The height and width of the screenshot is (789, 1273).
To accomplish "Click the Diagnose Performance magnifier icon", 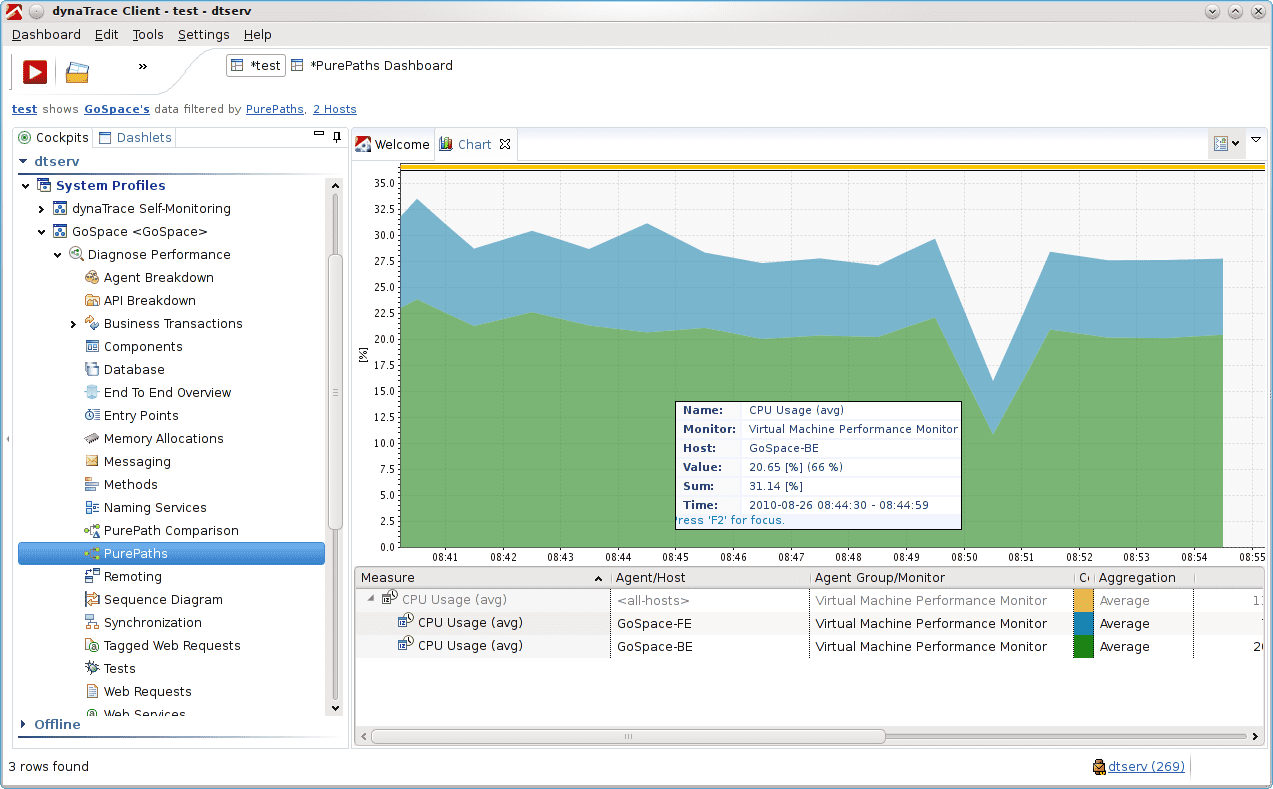I will pyautogui.click(x=76, y=254).
